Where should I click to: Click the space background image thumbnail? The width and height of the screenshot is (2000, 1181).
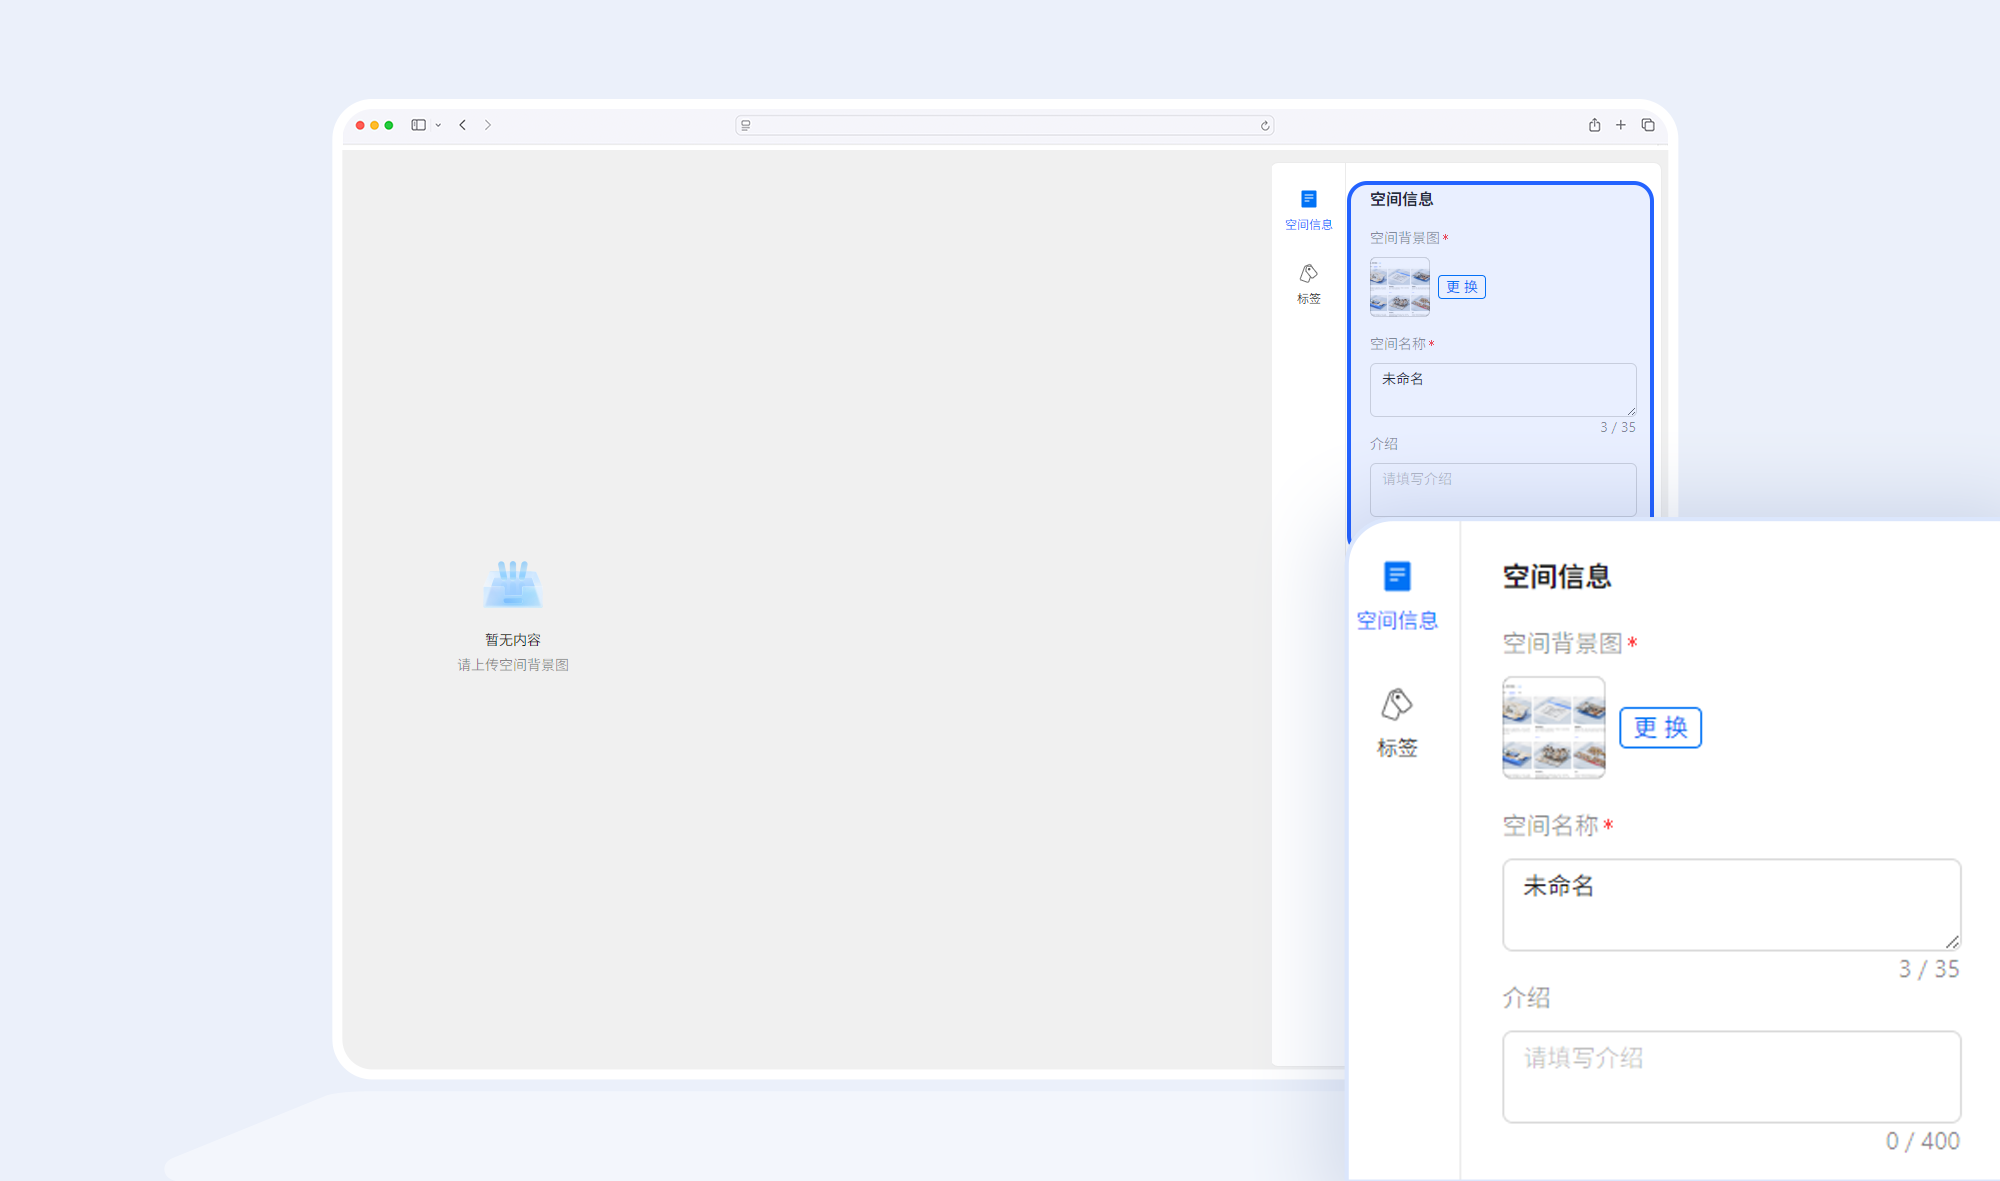pos(1399,286)
